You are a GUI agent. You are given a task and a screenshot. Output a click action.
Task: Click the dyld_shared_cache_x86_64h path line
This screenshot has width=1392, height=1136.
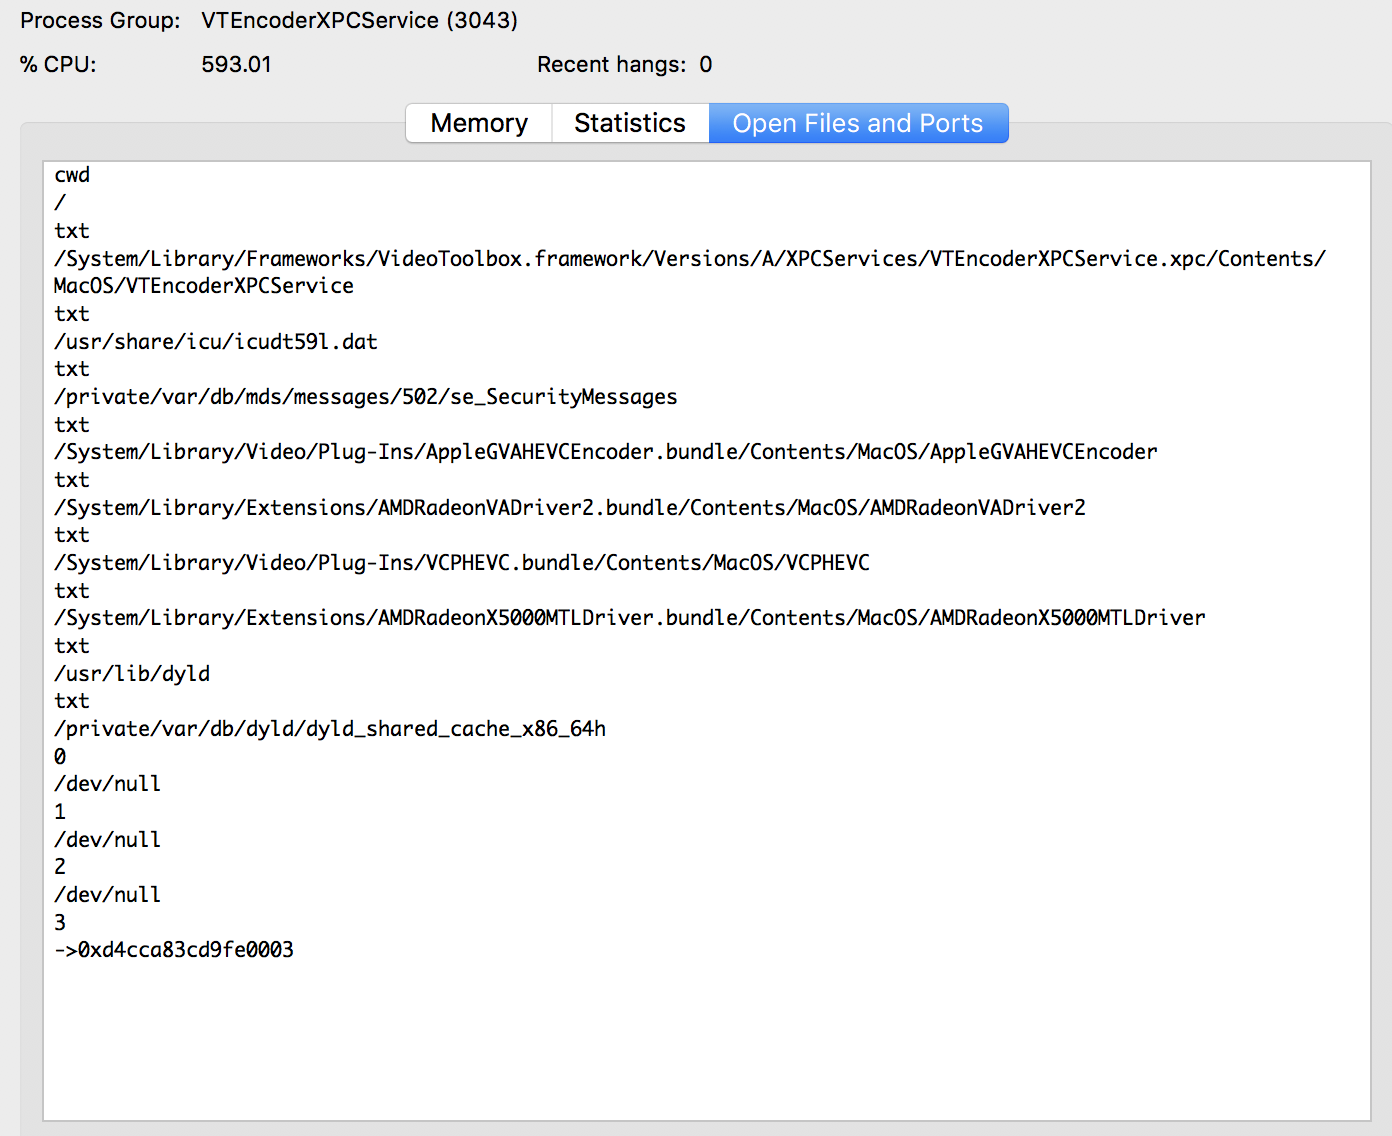pos(330,729)
